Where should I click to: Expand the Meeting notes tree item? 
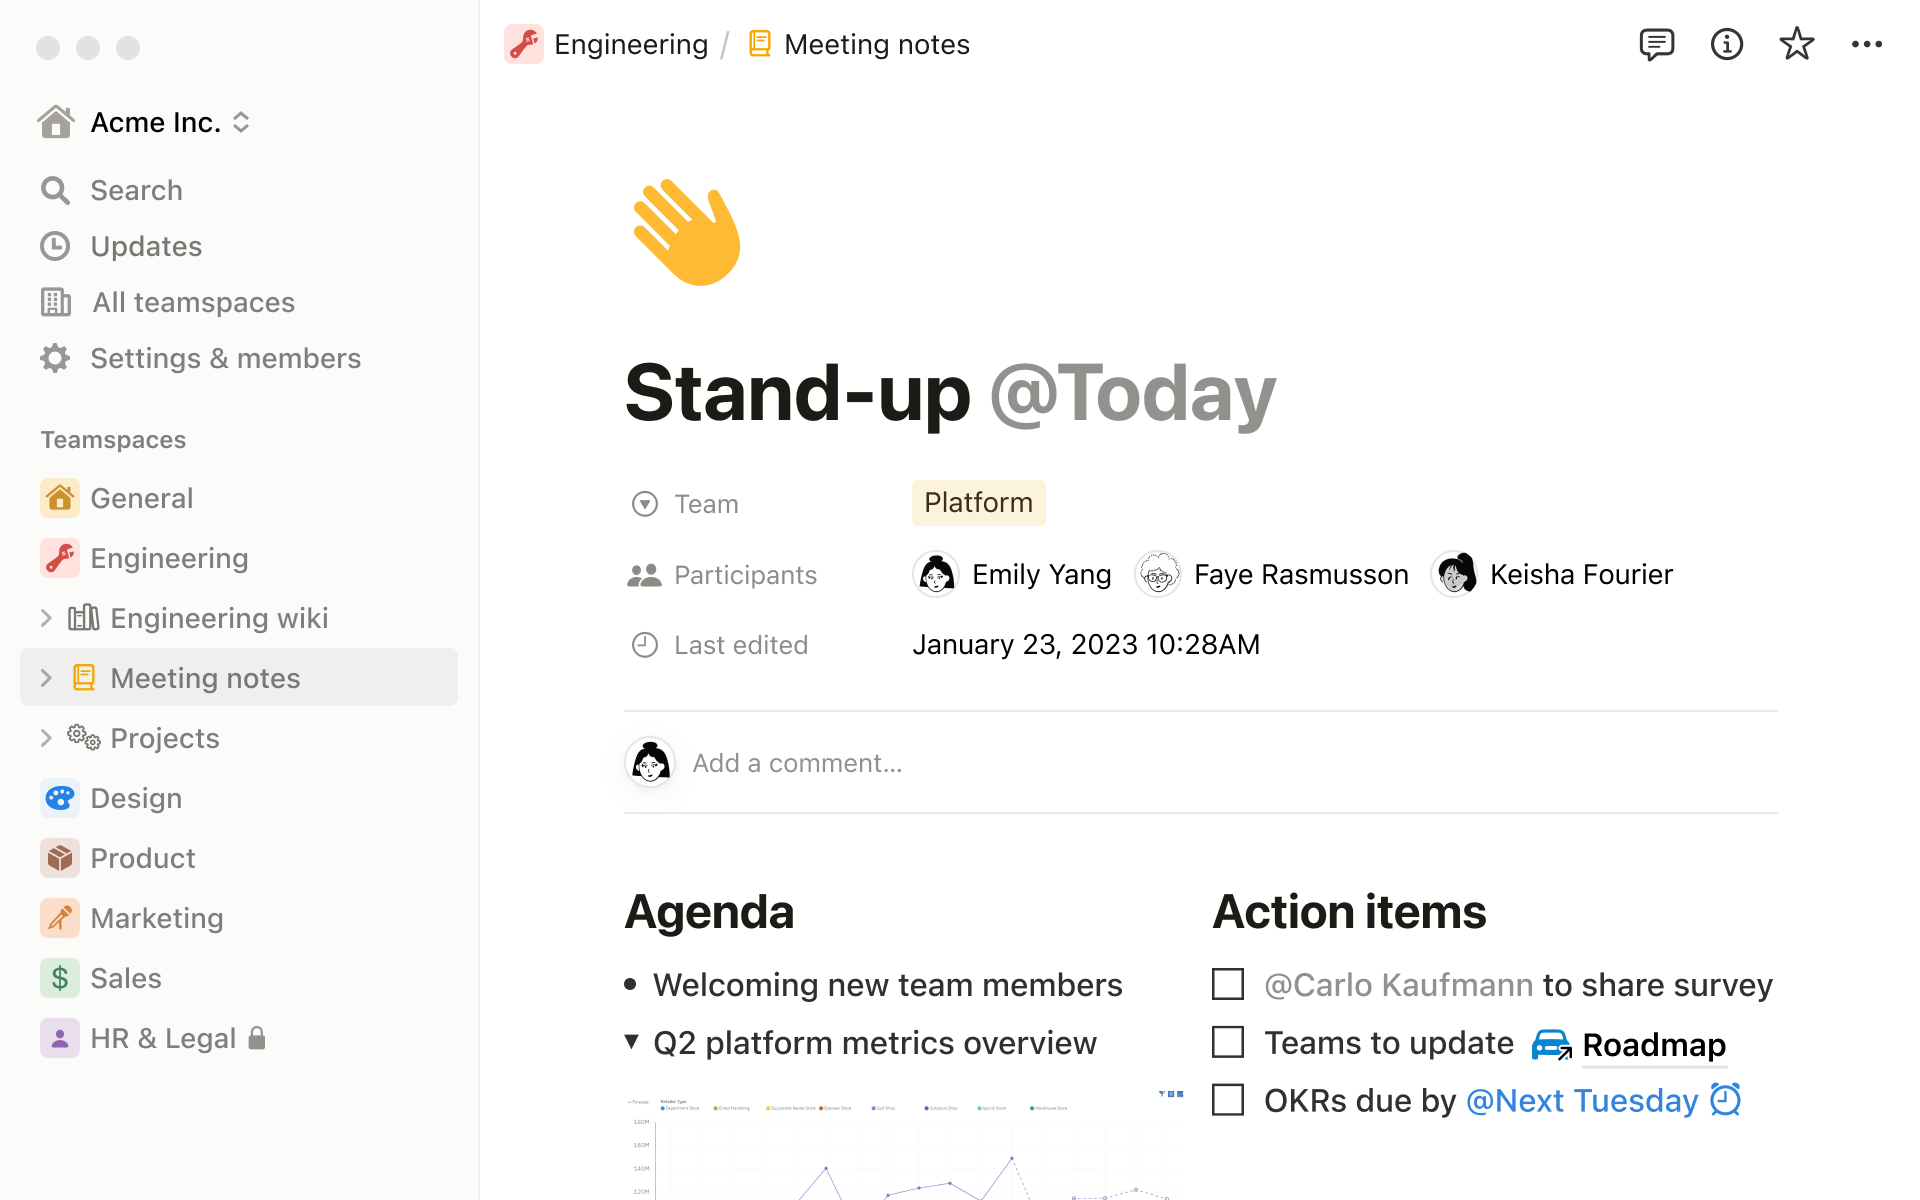tap(47, 677)
